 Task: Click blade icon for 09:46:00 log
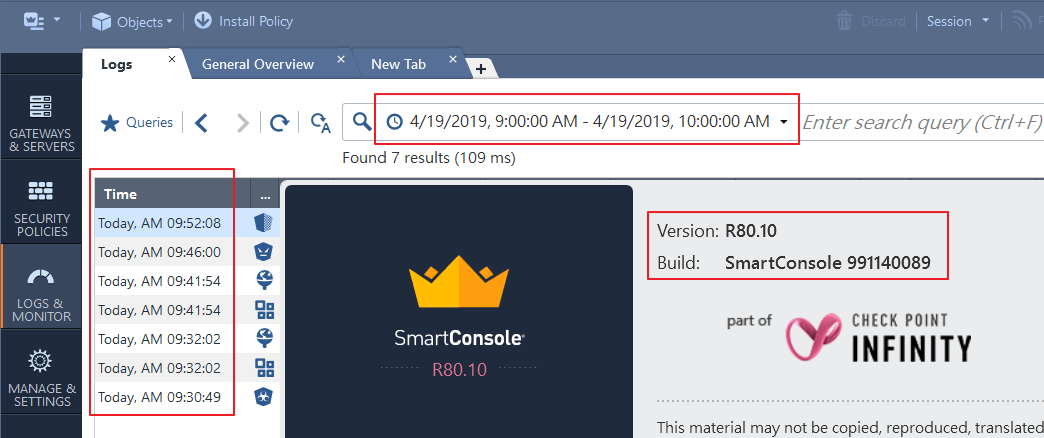point(264,252)
